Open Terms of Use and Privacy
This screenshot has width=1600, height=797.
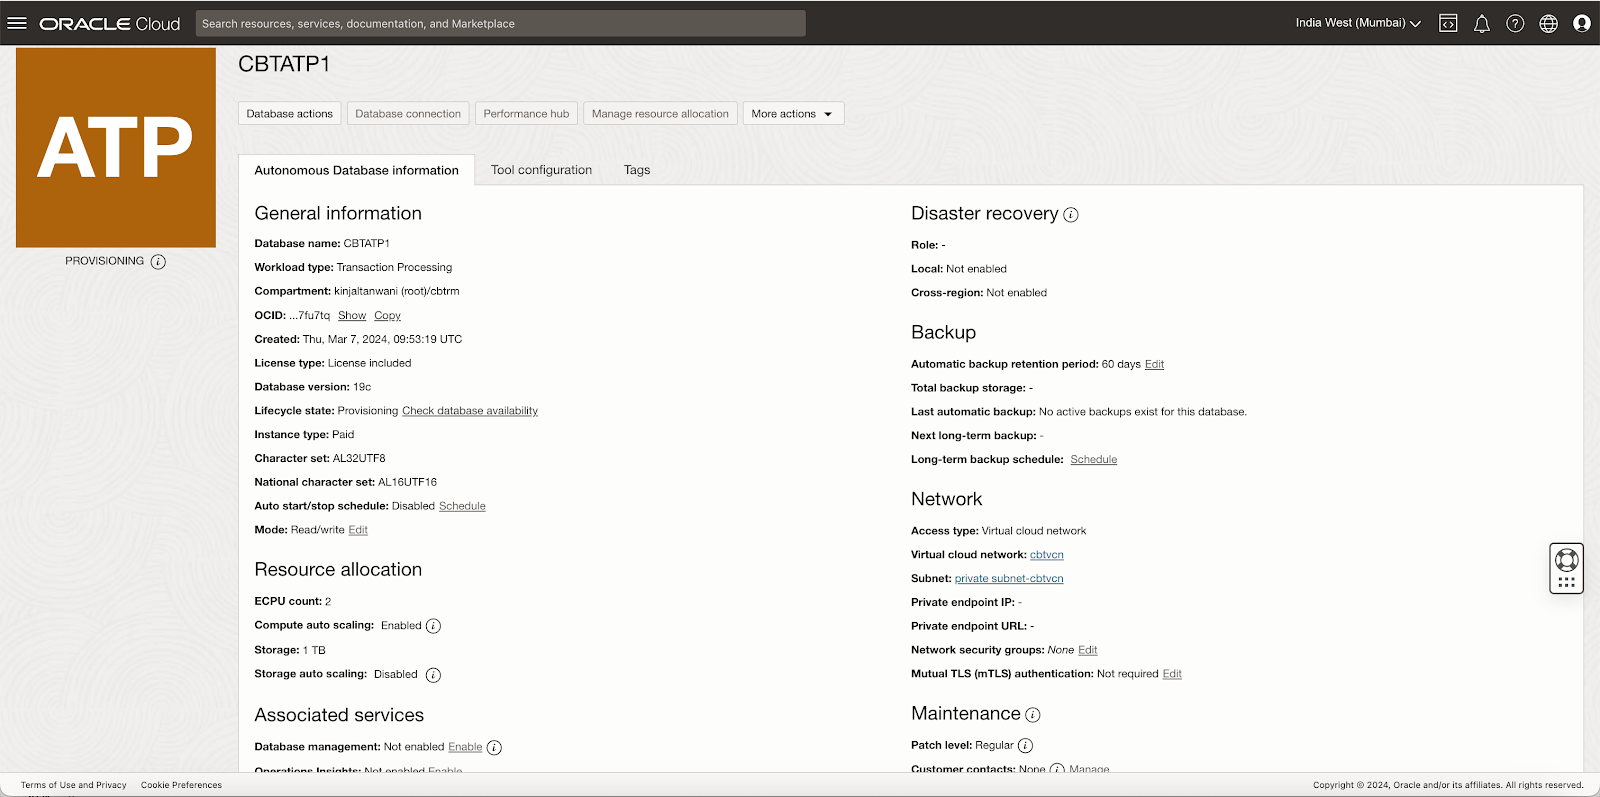74,785
